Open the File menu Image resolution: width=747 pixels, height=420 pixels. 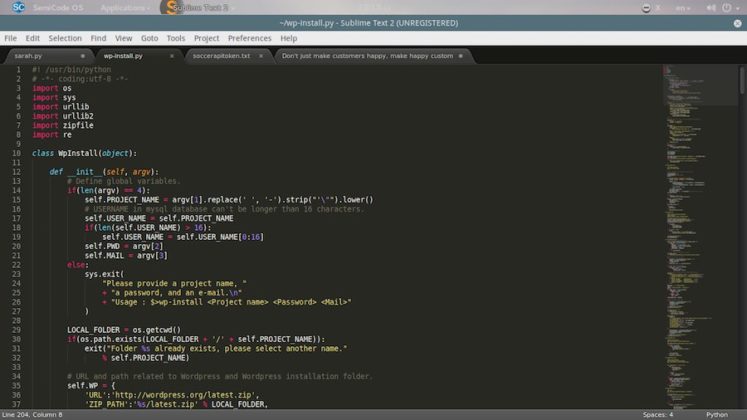point(10,38)
